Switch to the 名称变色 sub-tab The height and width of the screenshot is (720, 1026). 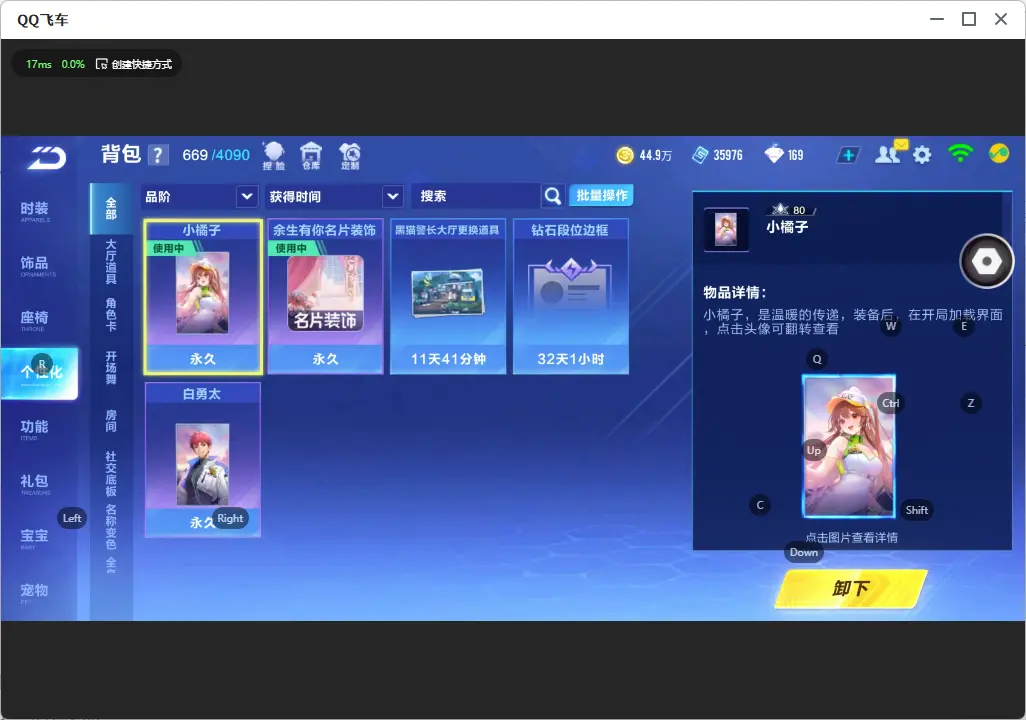coord(111,526)
